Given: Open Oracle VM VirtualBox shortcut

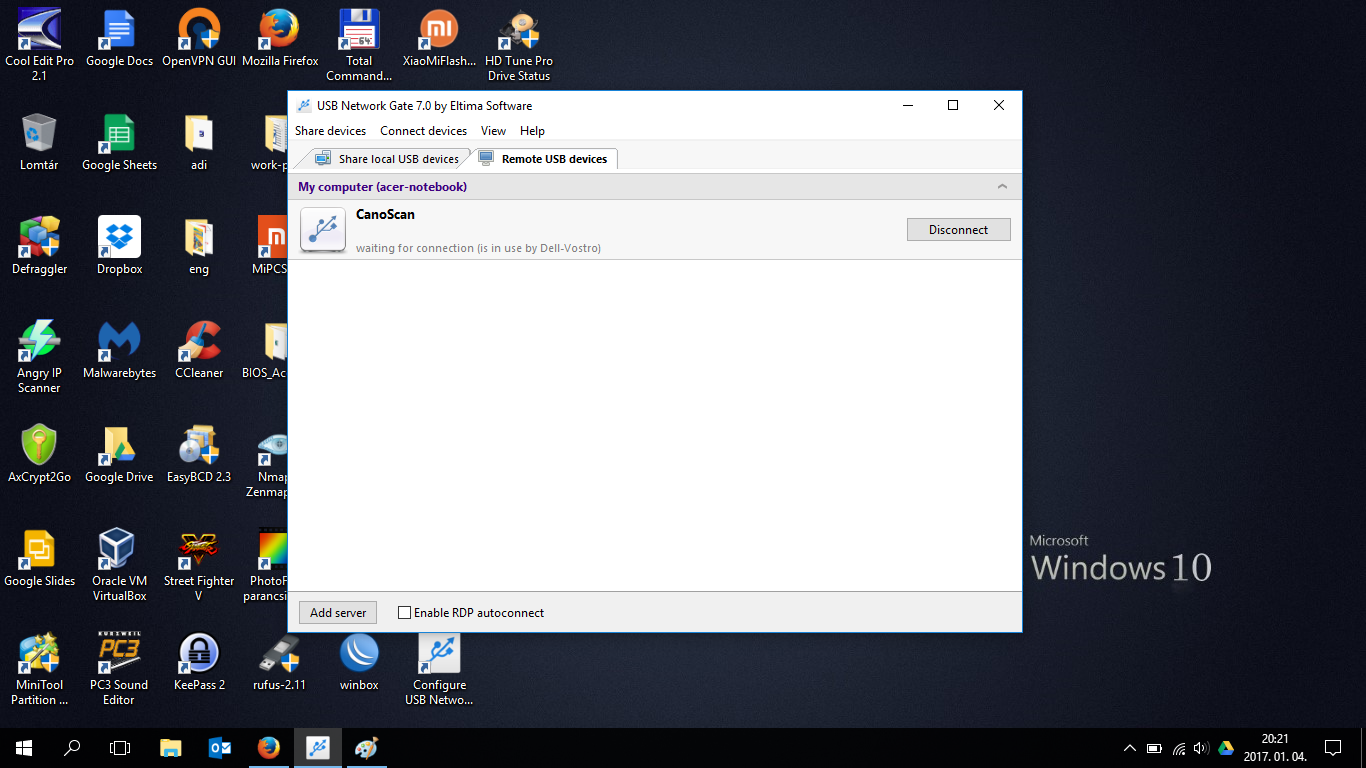Looking at the screenshot, I should coord(119,551).
